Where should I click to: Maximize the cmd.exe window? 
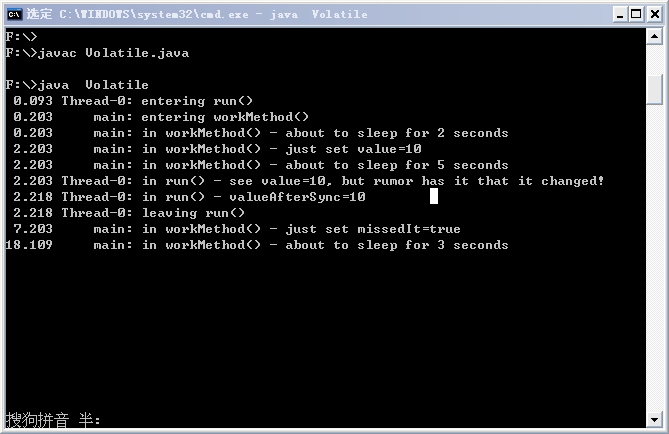636,15
